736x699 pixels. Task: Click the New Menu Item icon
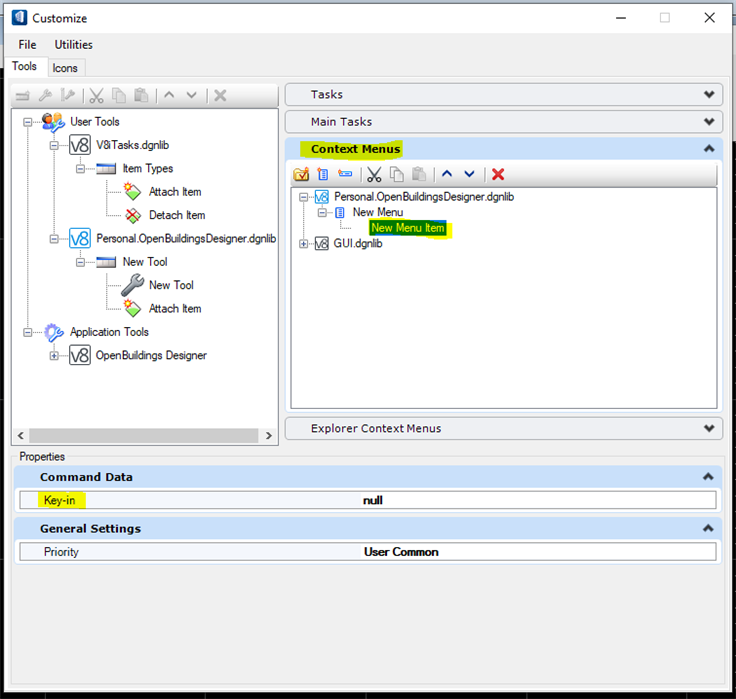pyautogui.click(x=345, y=174)
